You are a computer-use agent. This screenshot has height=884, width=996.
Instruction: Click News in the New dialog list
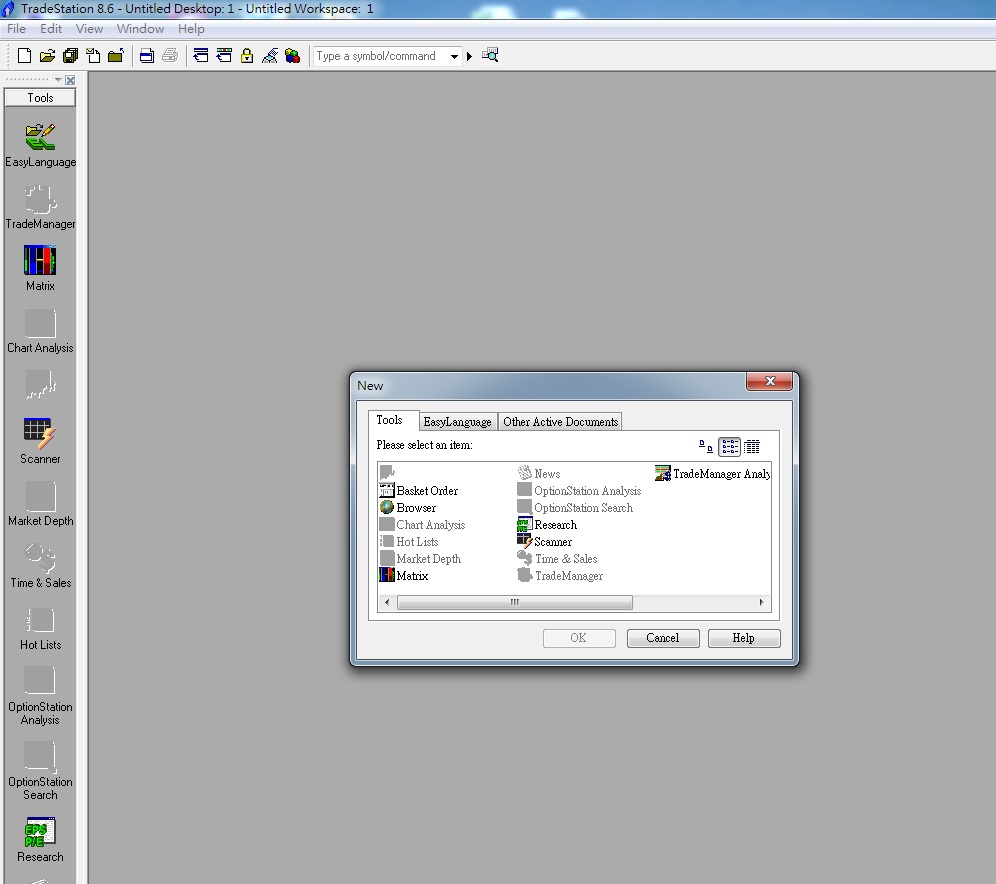539,474
